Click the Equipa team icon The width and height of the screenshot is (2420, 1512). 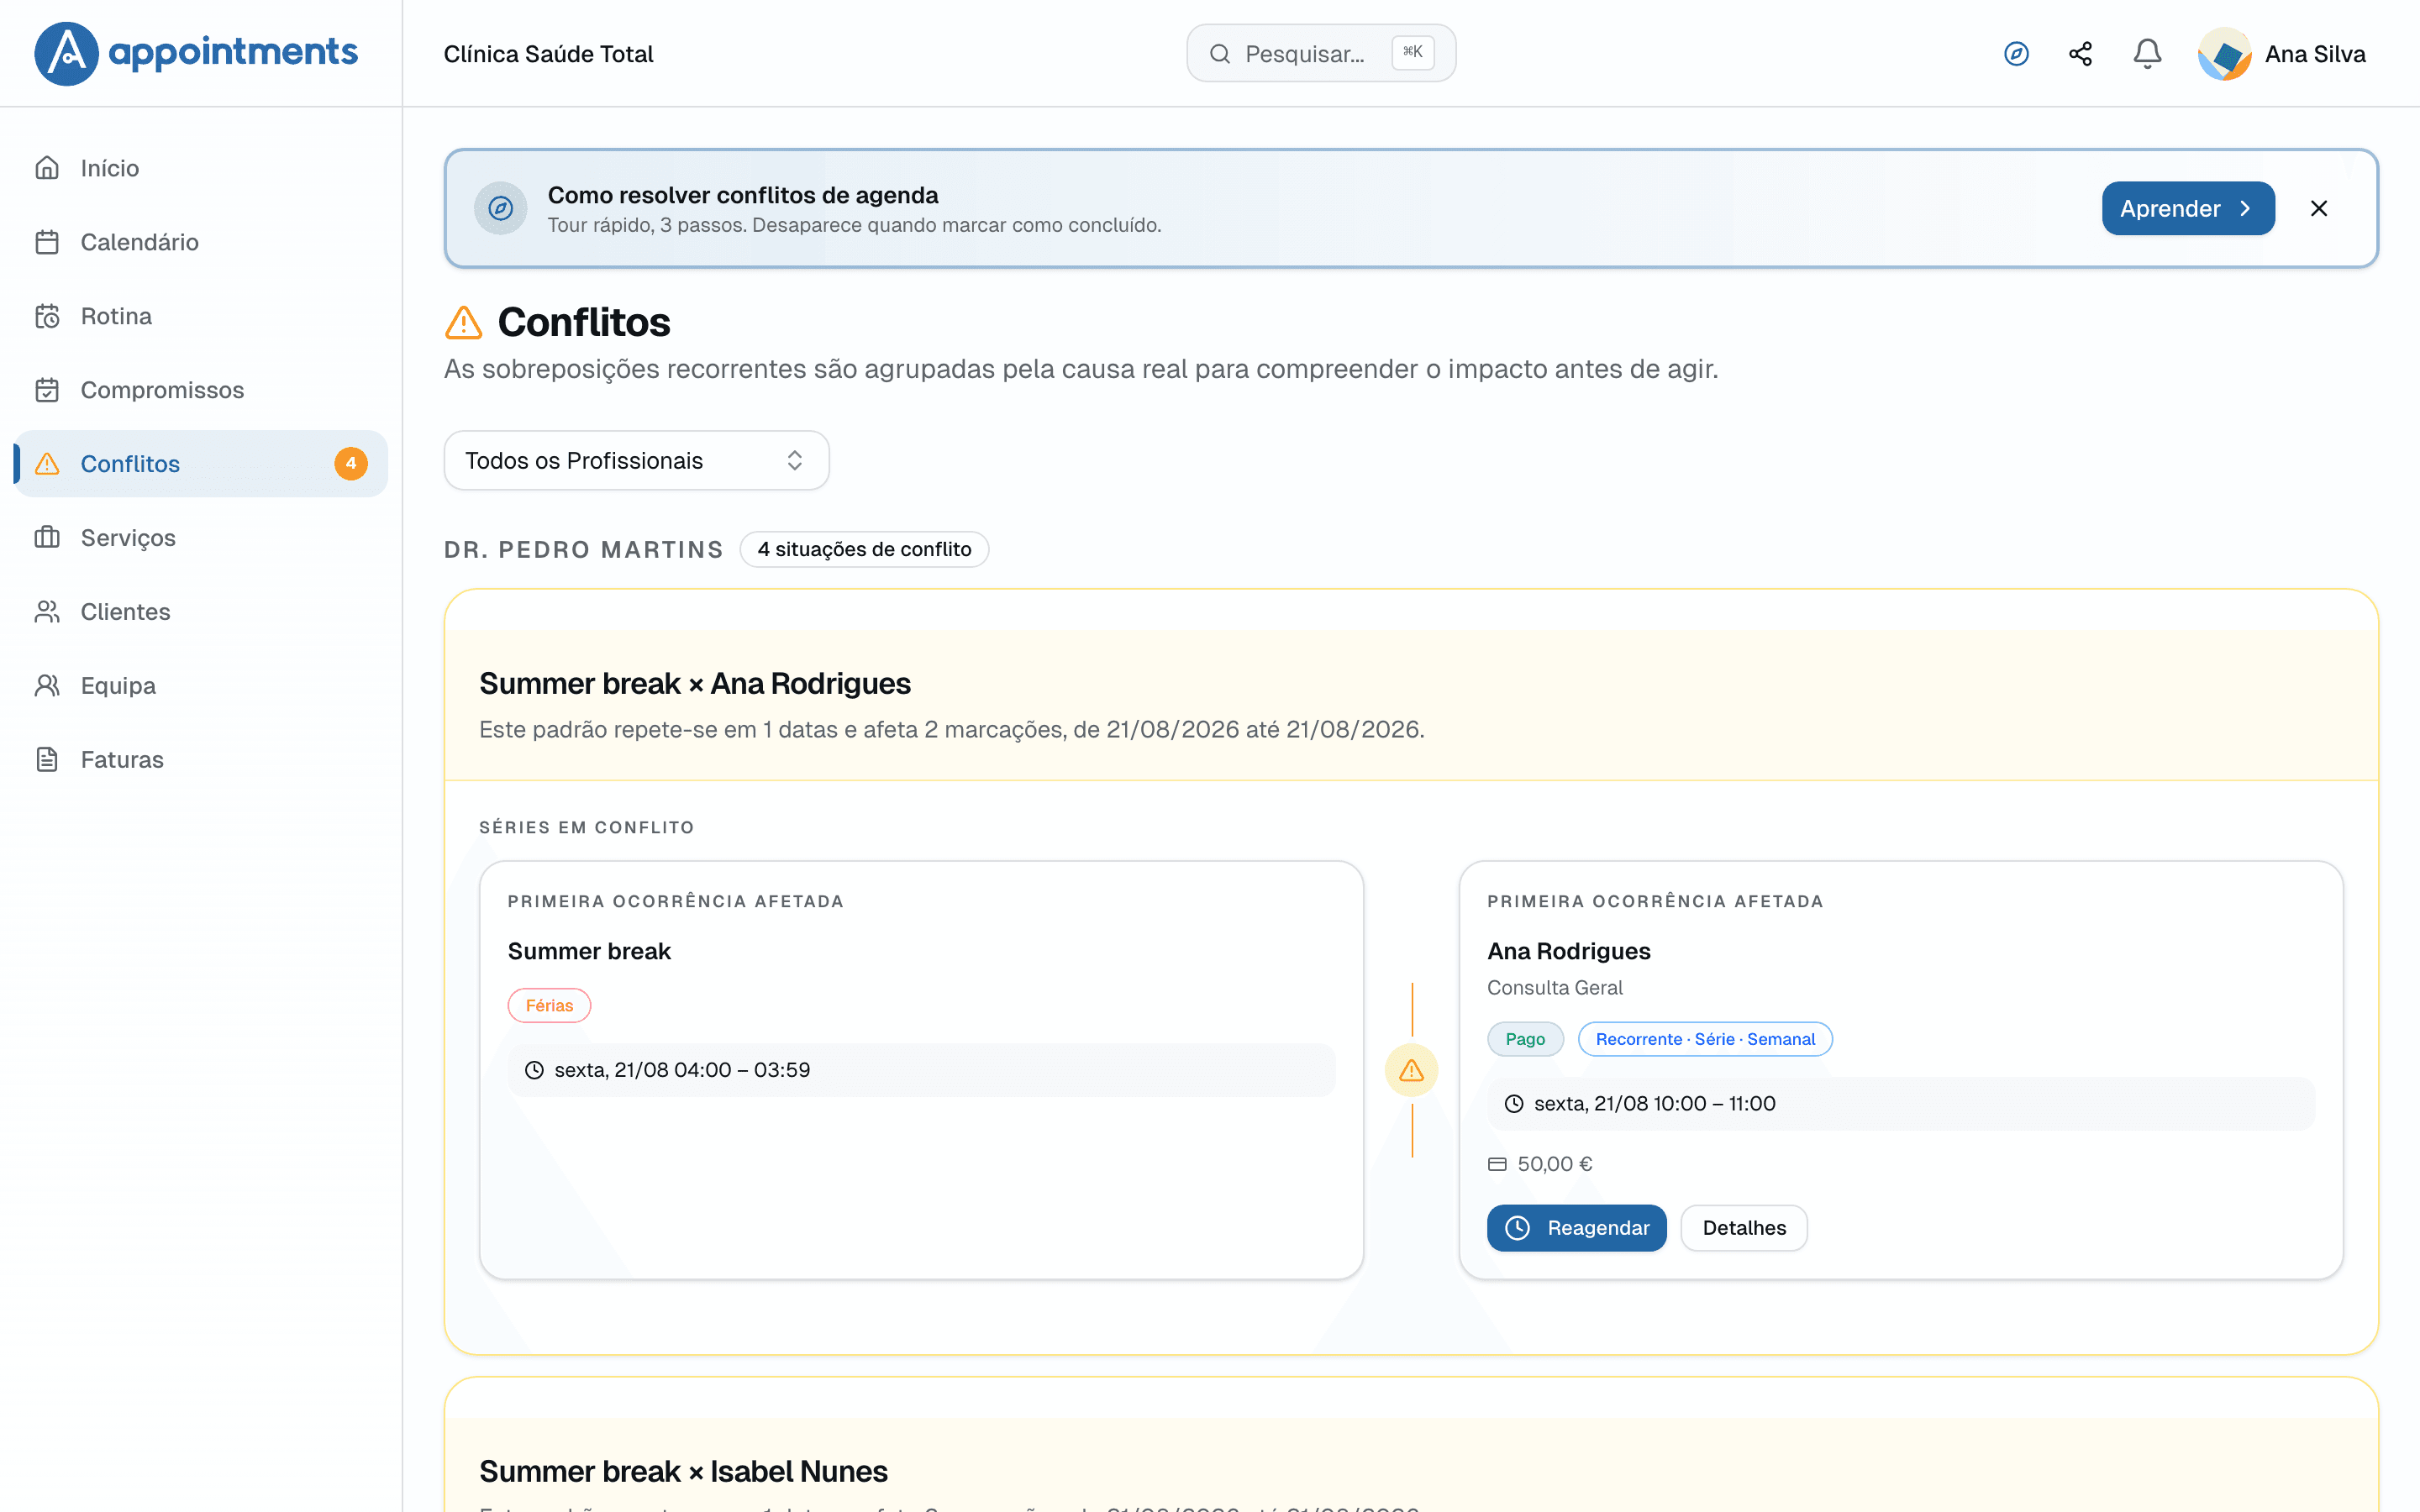pos(47,686)
